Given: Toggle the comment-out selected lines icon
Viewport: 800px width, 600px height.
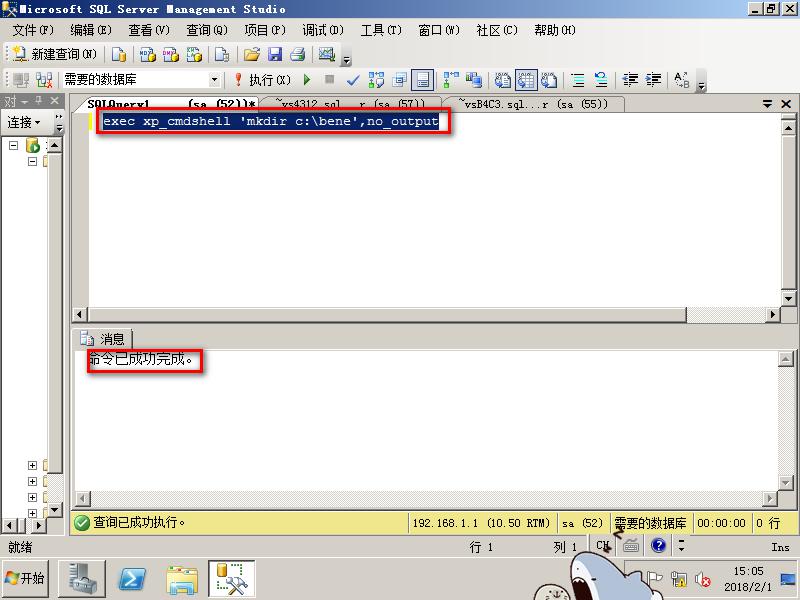Looking at the screenshot, I should tap(578, 78).
